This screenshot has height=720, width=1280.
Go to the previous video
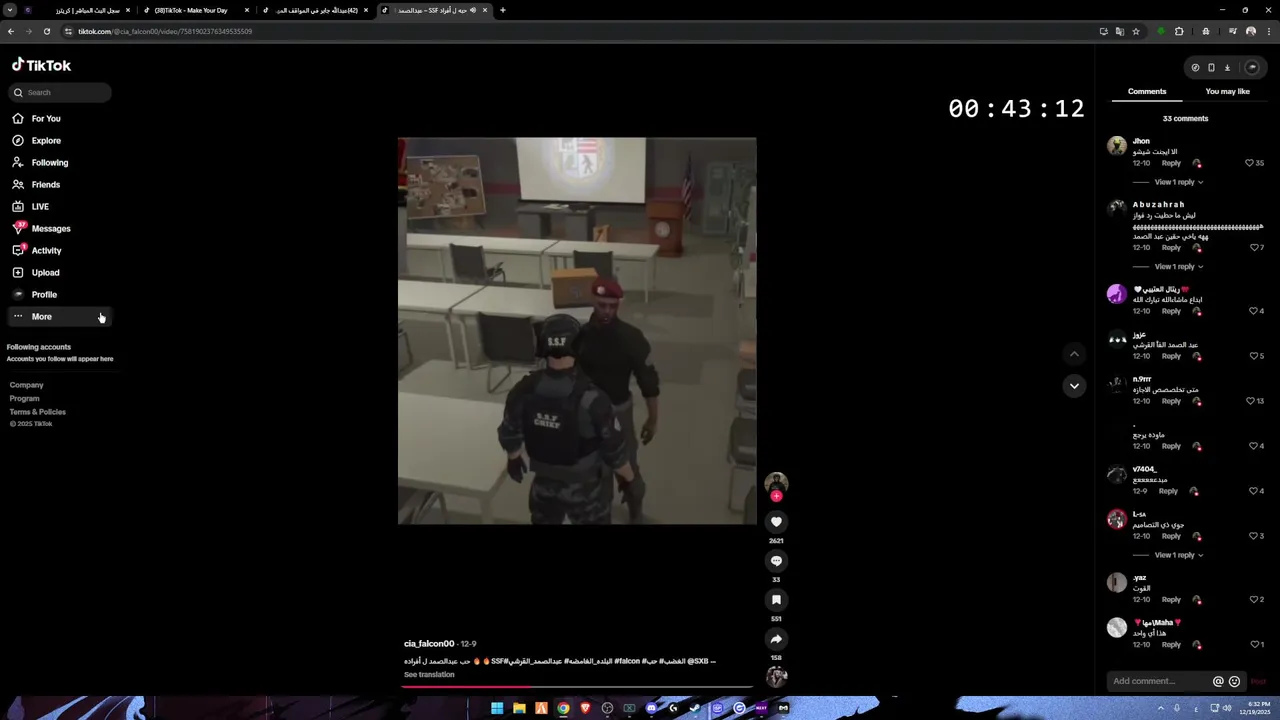point(1074,353)
